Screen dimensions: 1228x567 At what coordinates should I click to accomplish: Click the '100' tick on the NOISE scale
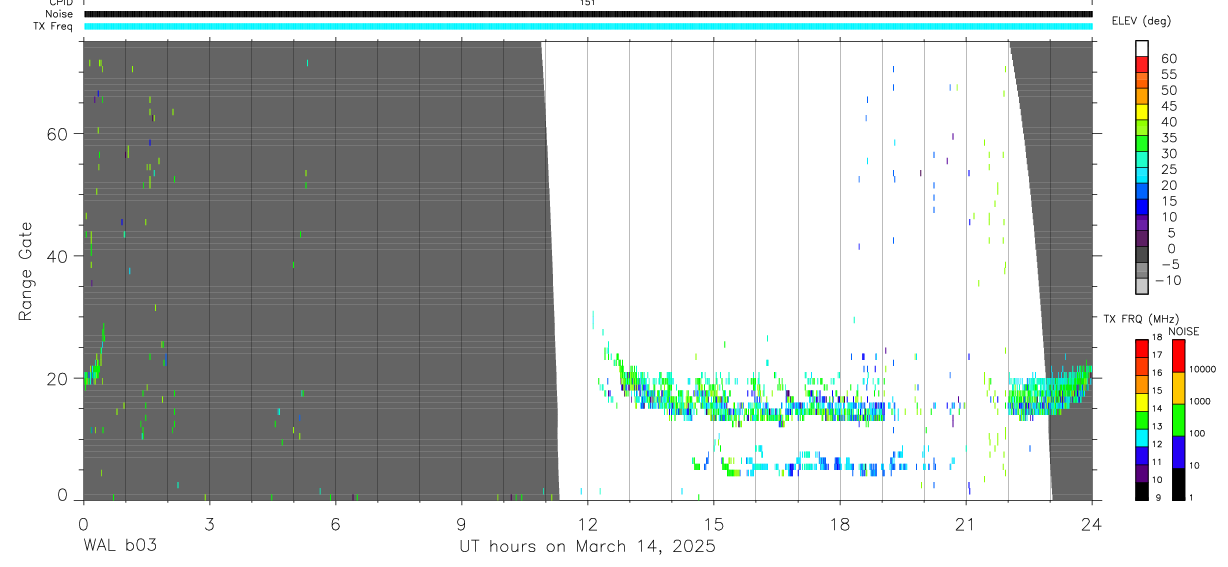(x=1197, y=433)
